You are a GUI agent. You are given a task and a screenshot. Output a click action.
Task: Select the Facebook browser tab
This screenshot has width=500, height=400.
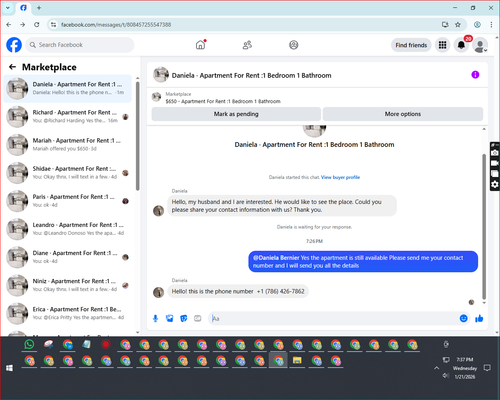click(x=23, y=8)
